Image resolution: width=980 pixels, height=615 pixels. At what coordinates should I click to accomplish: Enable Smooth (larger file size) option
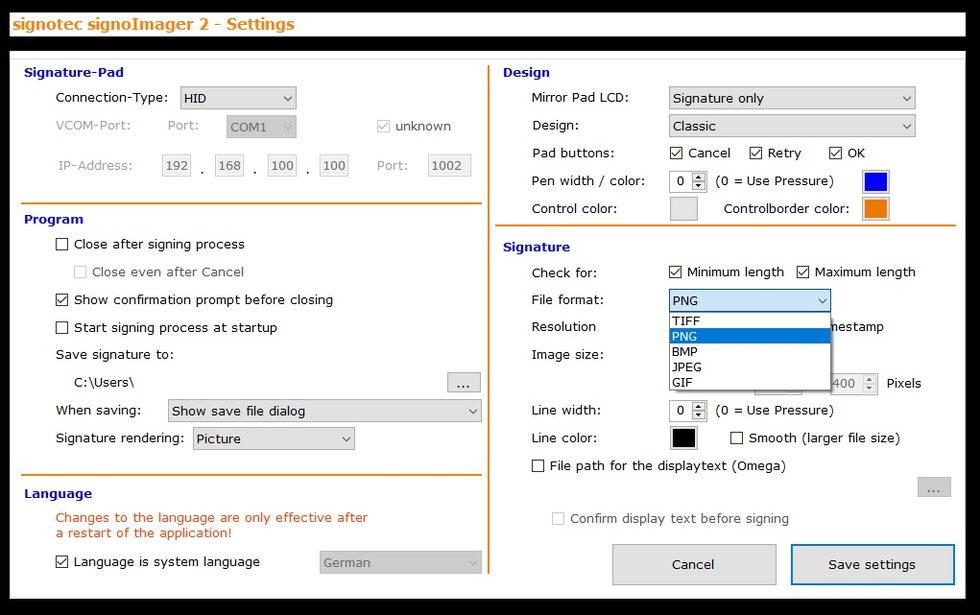[x=737, y=438]
